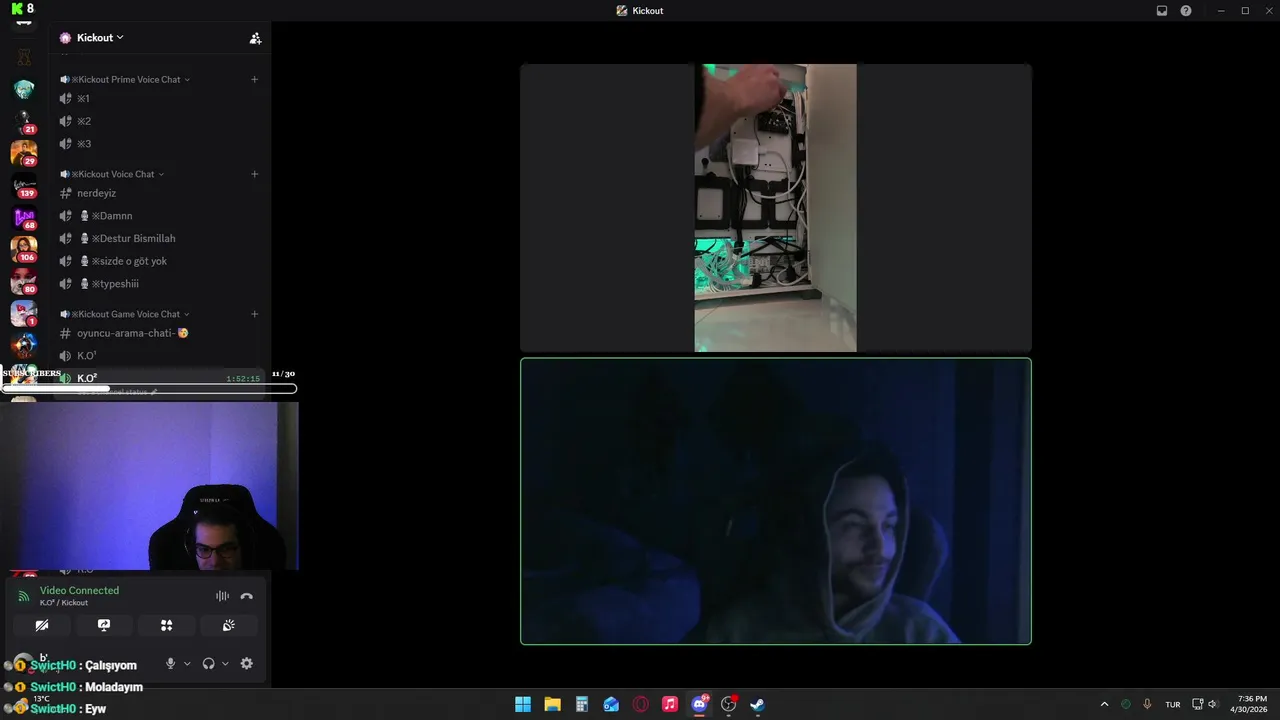Viewport: 1280px width, 720px height.
Task: Click the share your screen button
Action: [104, 625]
